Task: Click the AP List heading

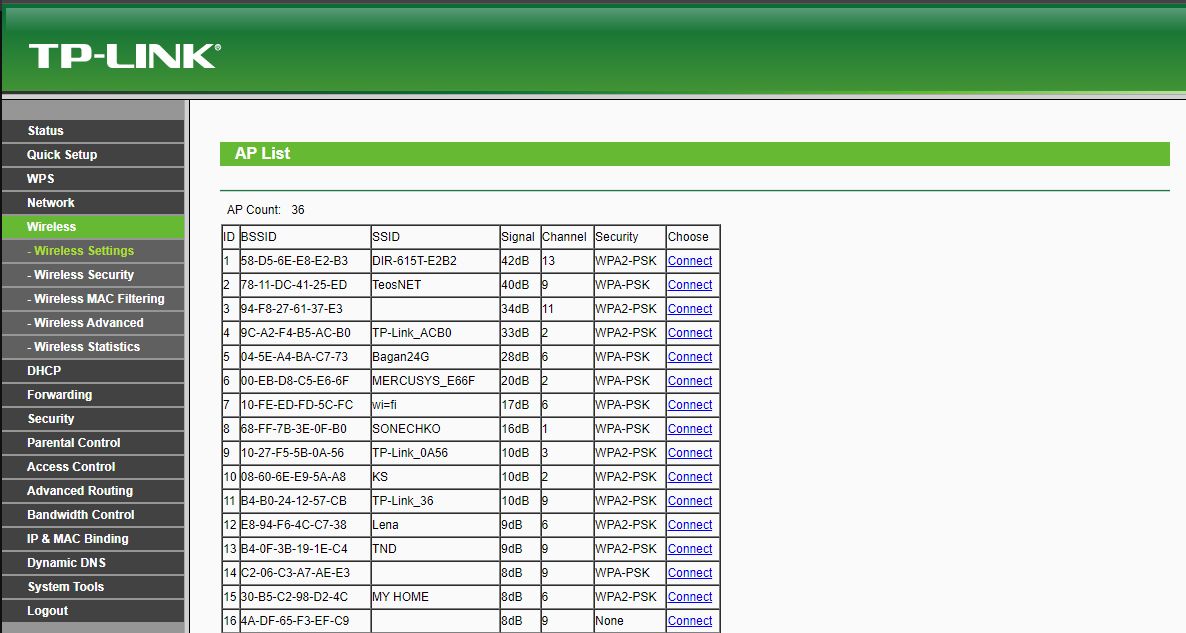Action: 262,154
